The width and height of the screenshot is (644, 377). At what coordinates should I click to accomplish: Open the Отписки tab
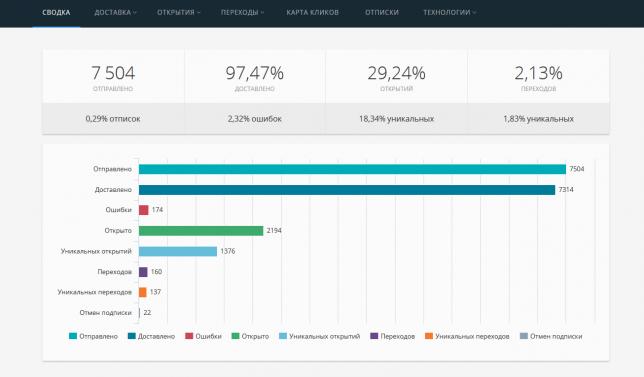click(382, 12)
